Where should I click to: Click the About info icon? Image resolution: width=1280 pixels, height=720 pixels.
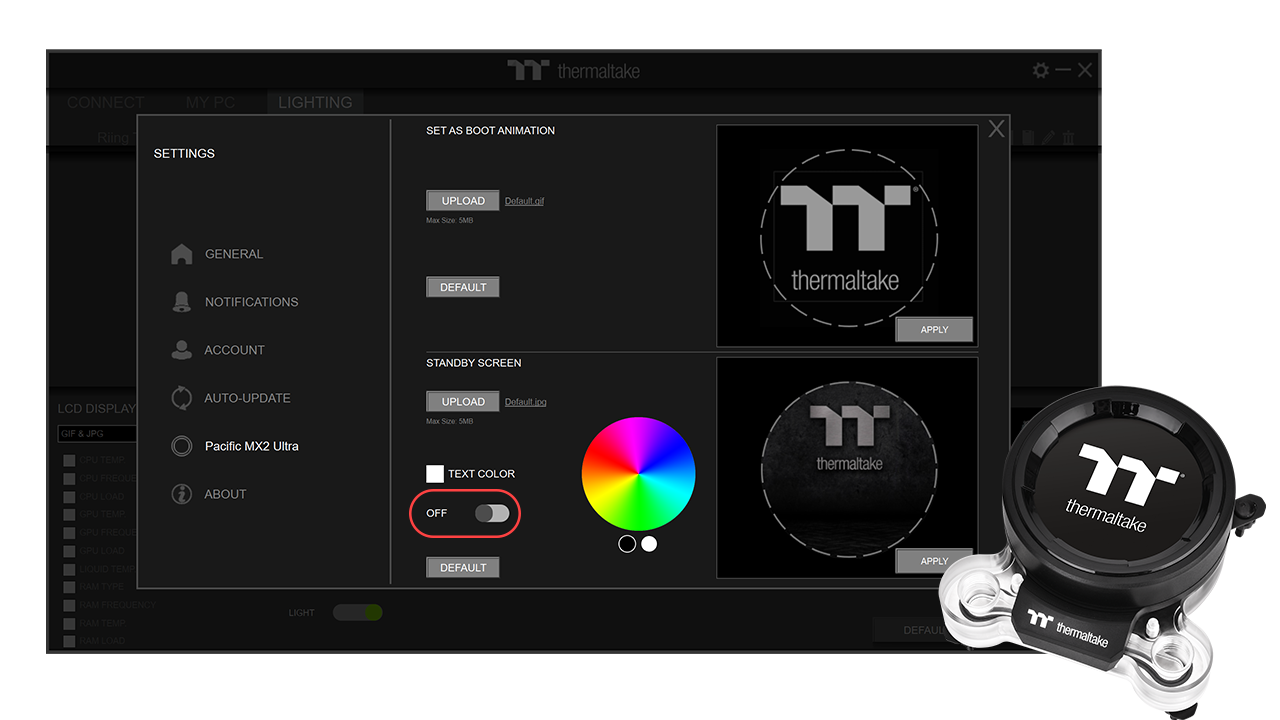coord(181,494)
